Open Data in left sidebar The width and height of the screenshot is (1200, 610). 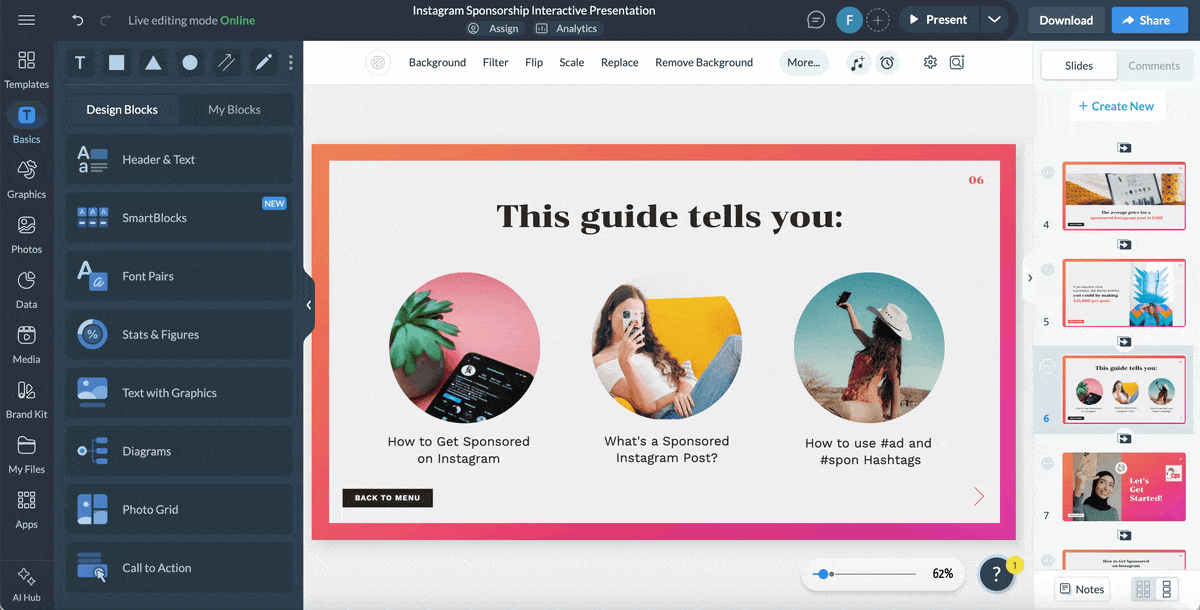[27, 289]
